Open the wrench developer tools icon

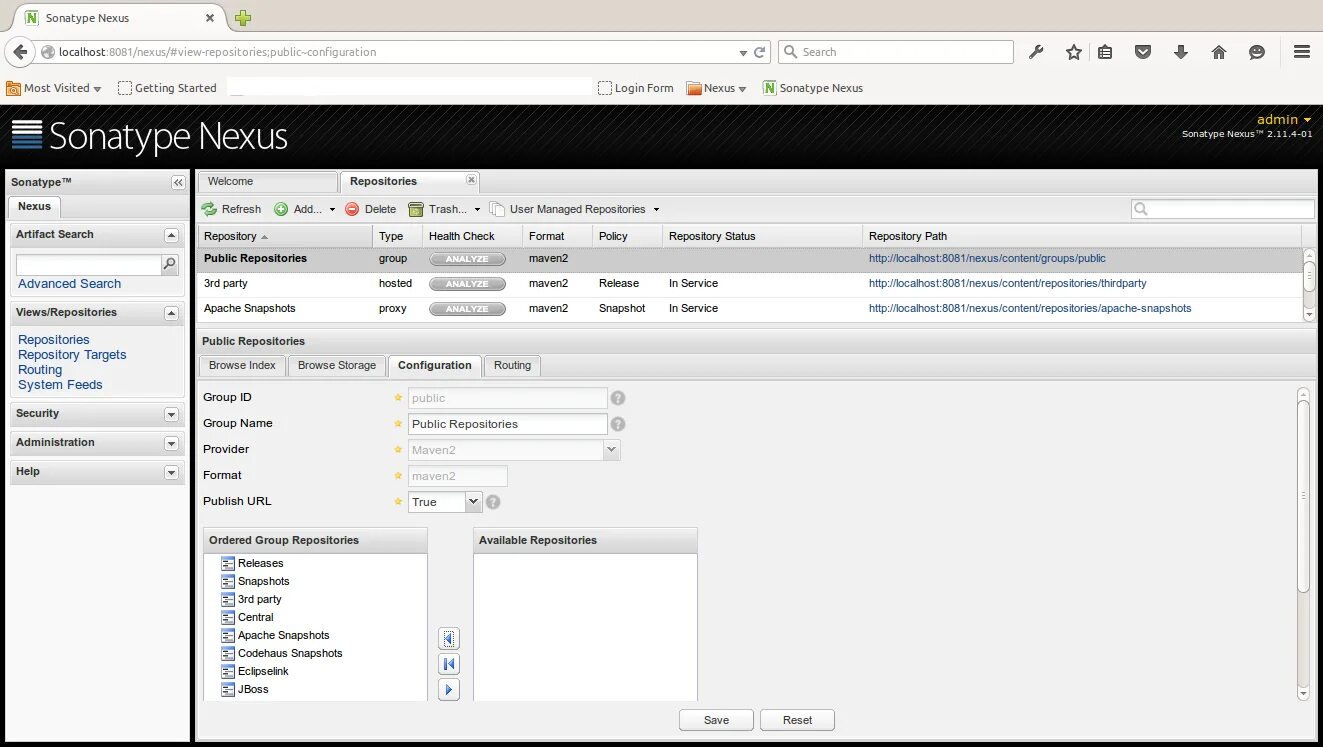(x=1036, y=52)
